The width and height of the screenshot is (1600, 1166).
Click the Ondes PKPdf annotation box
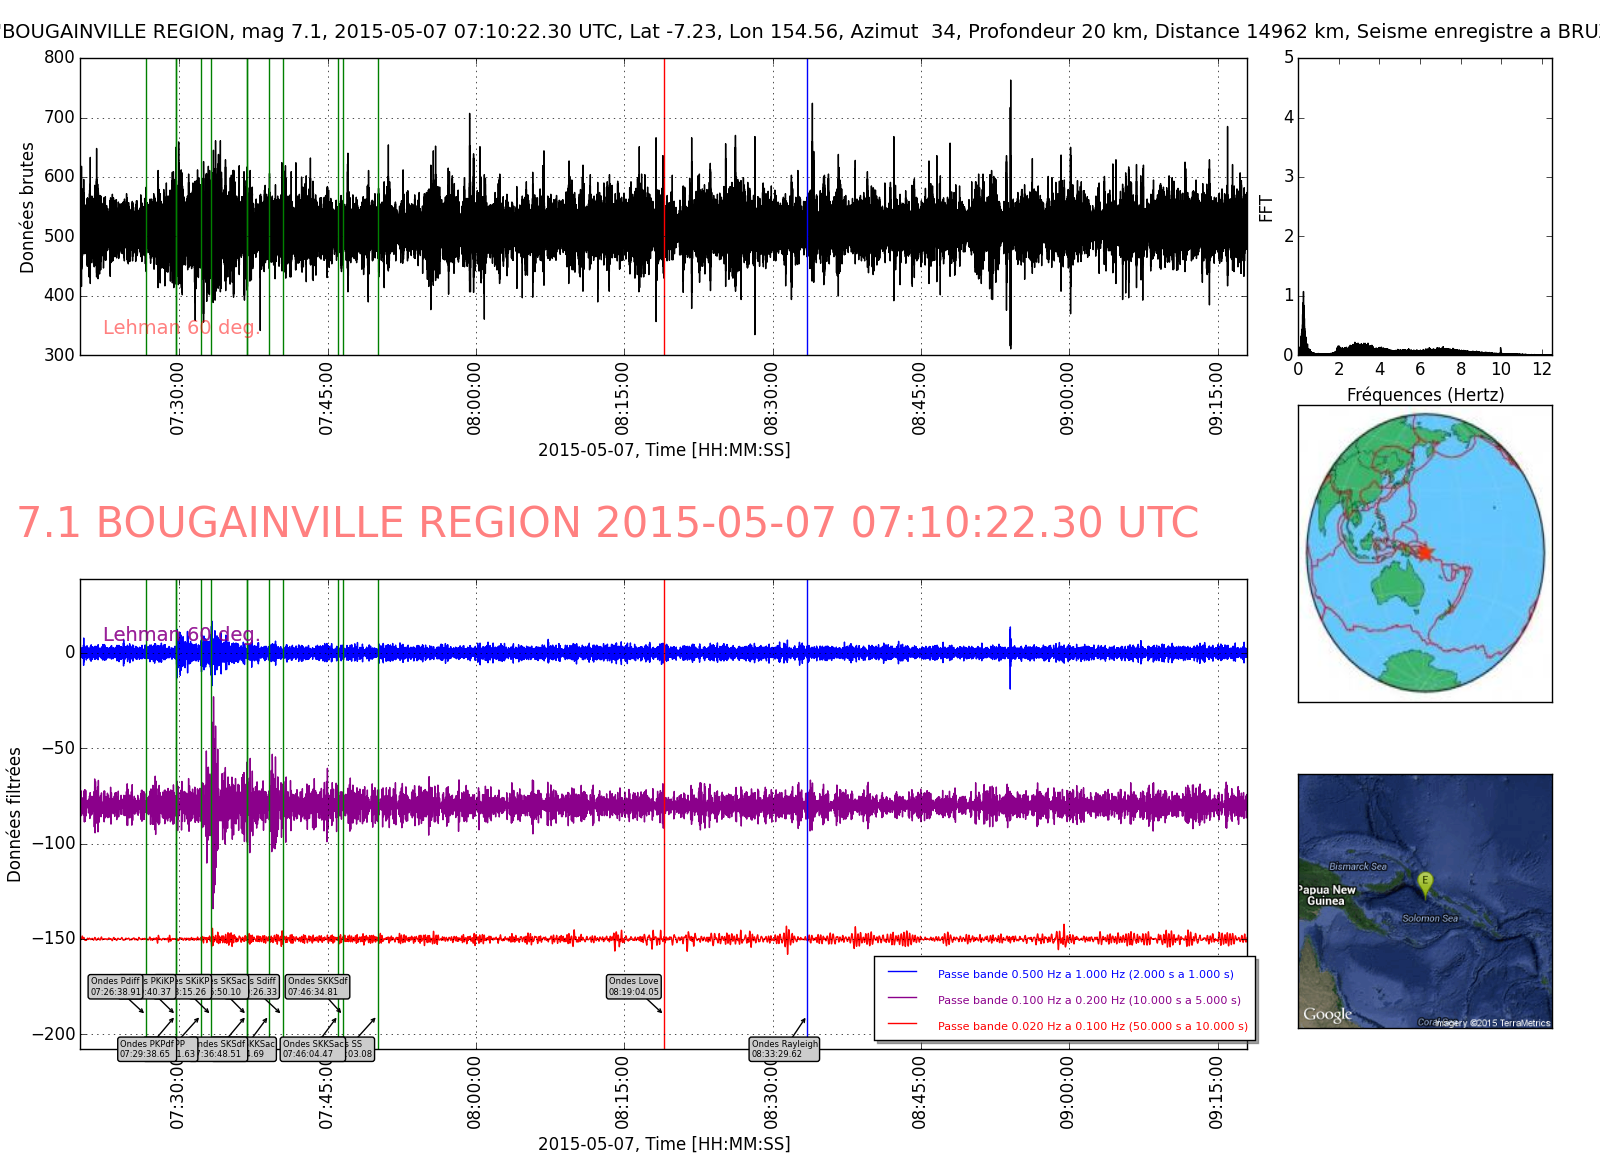(x=146, y=1049)
